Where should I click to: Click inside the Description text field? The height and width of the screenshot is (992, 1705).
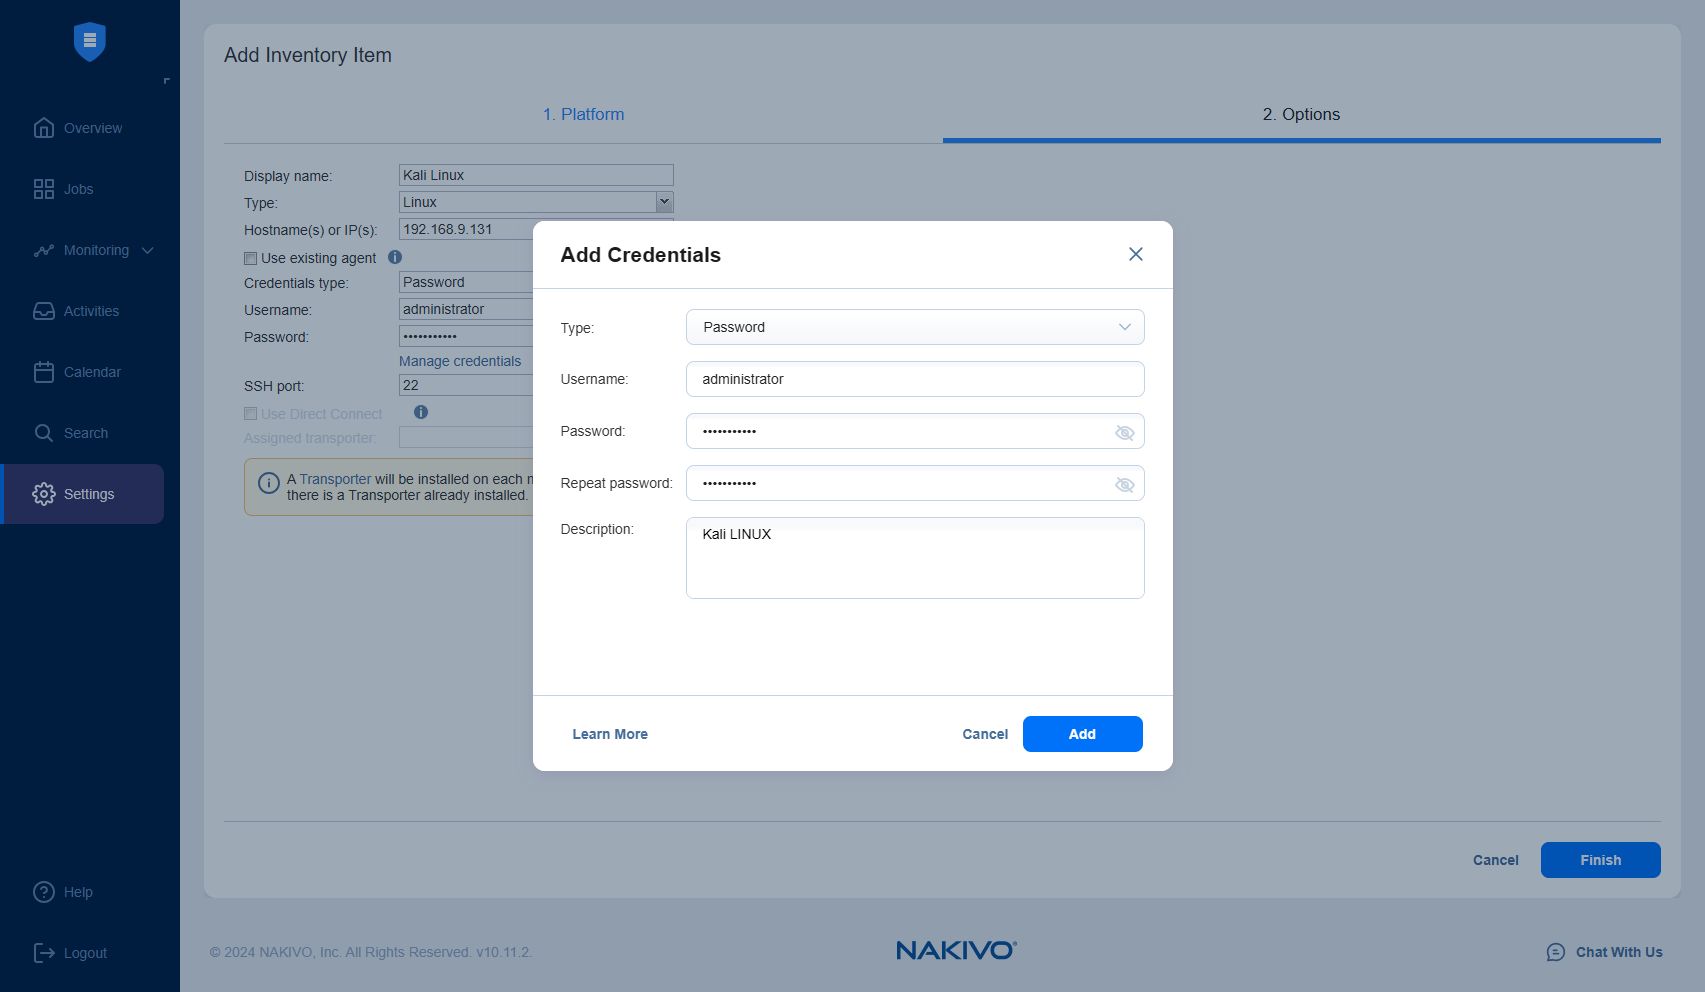913,557
